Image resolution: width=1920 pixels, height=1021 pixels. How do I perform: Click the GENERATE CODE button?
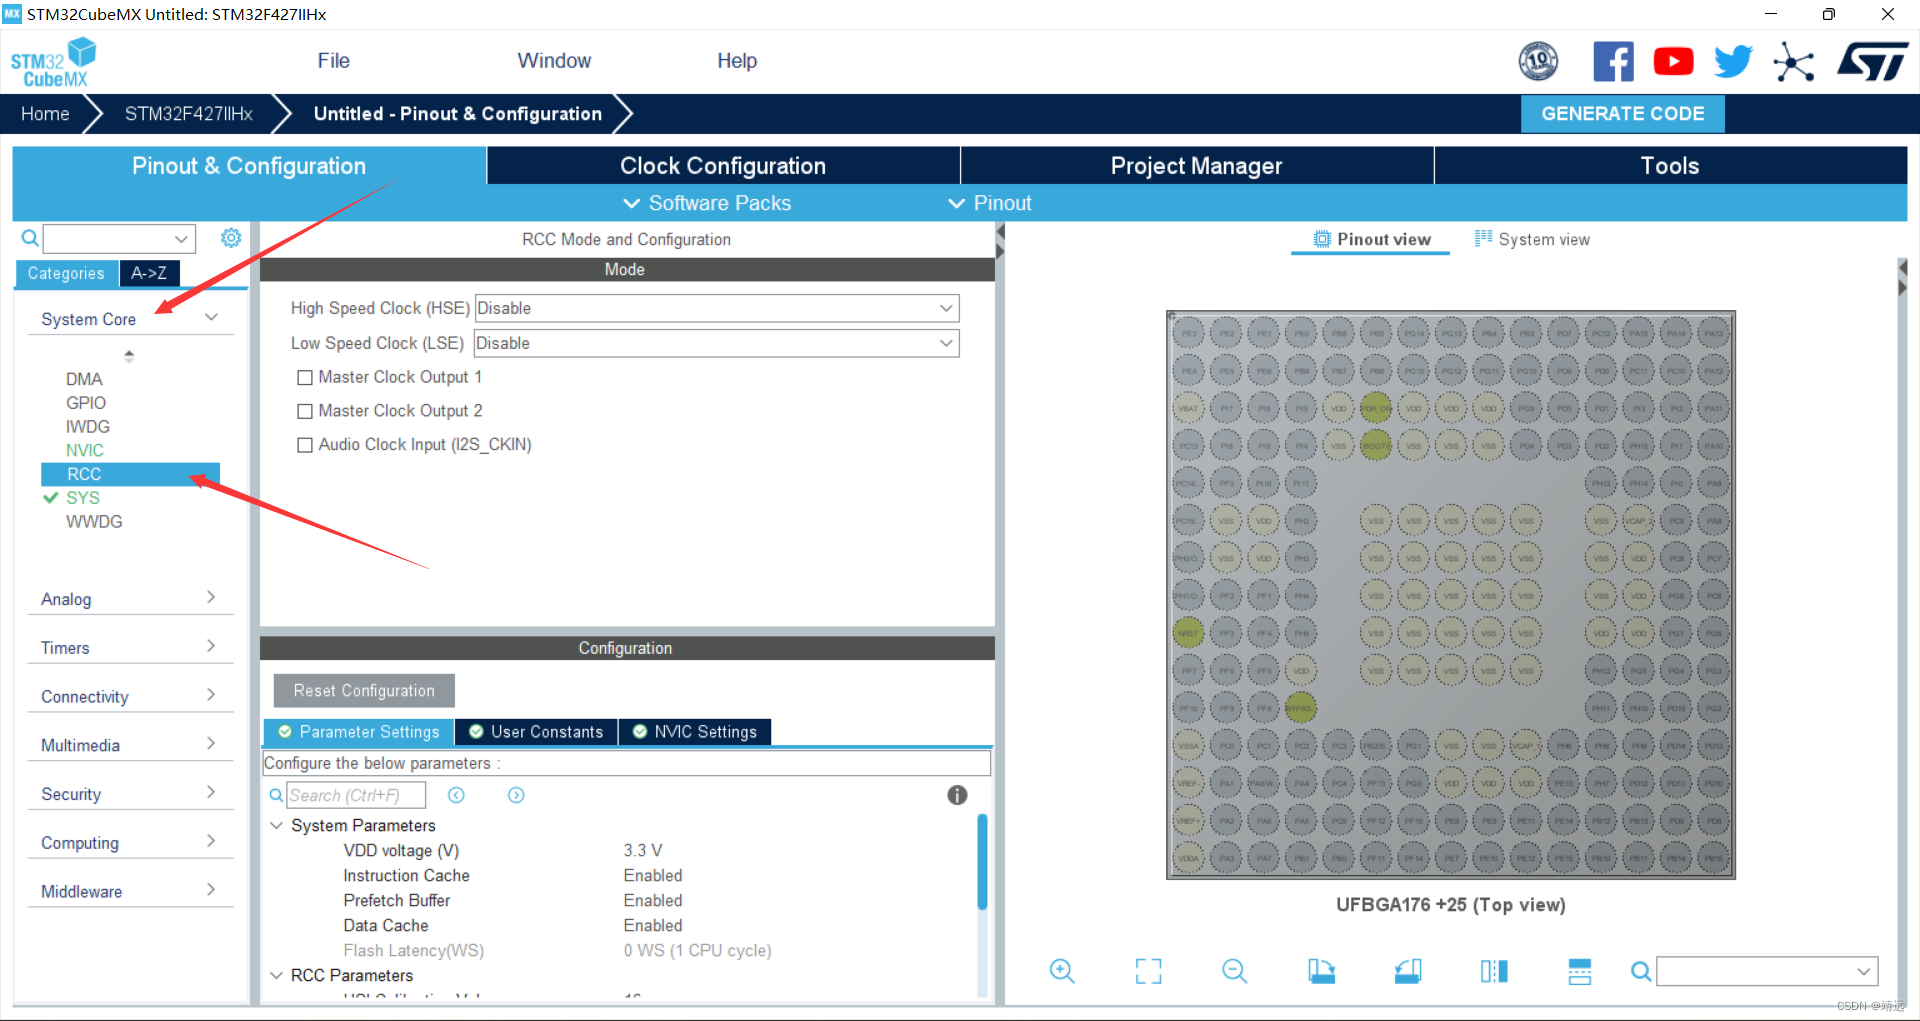tap(1622, 114)
